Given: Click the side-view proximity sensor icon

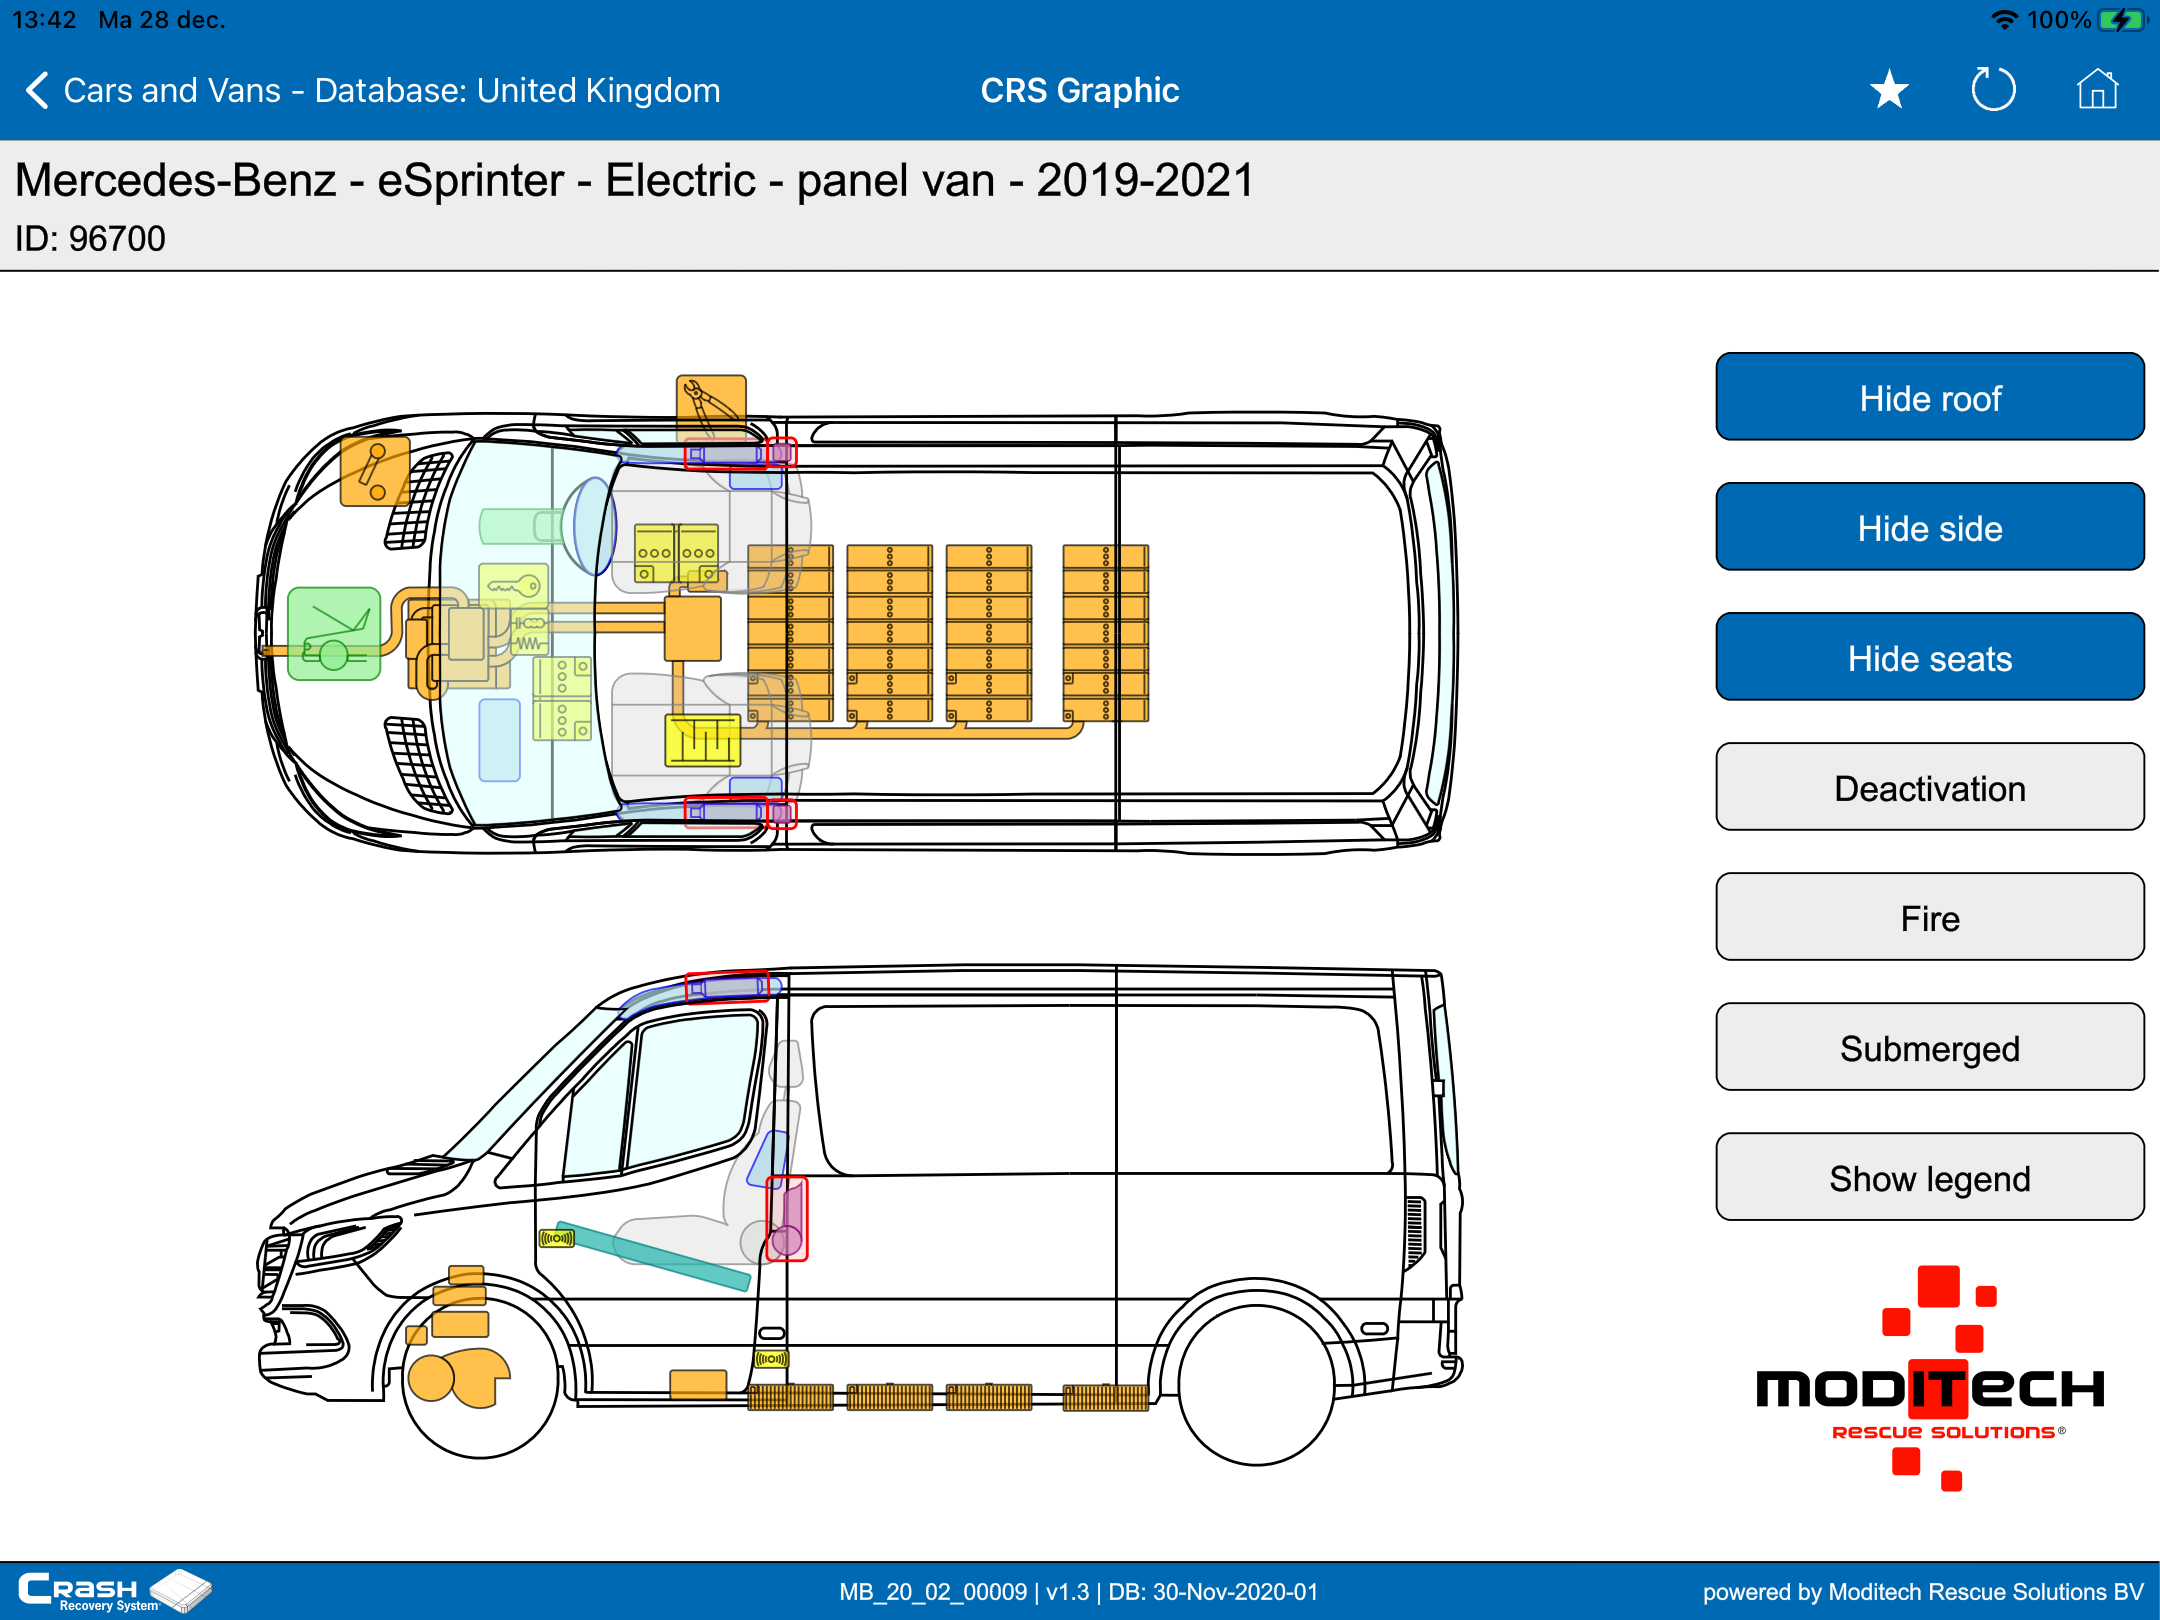Looking at the screenshot, I should (557, 1238).
